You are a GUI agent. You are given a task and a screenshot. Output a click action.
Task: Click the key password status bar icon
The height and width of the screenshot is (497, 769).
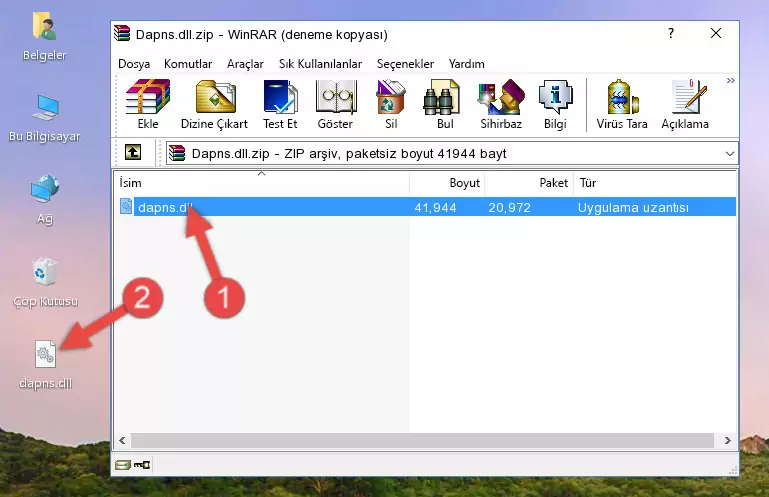pos(142,464)
